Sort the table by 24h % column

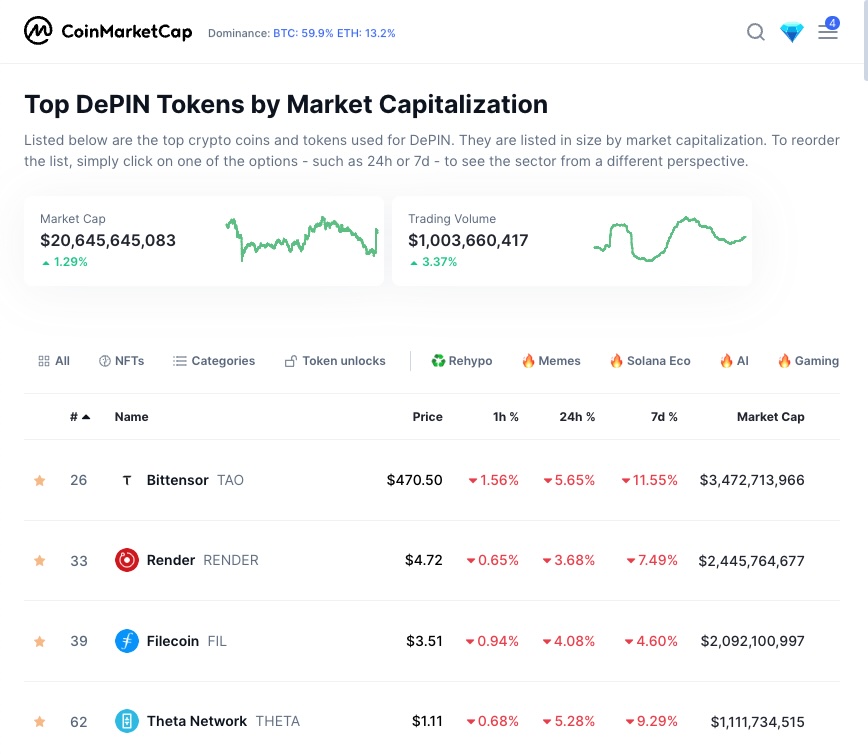577,417
